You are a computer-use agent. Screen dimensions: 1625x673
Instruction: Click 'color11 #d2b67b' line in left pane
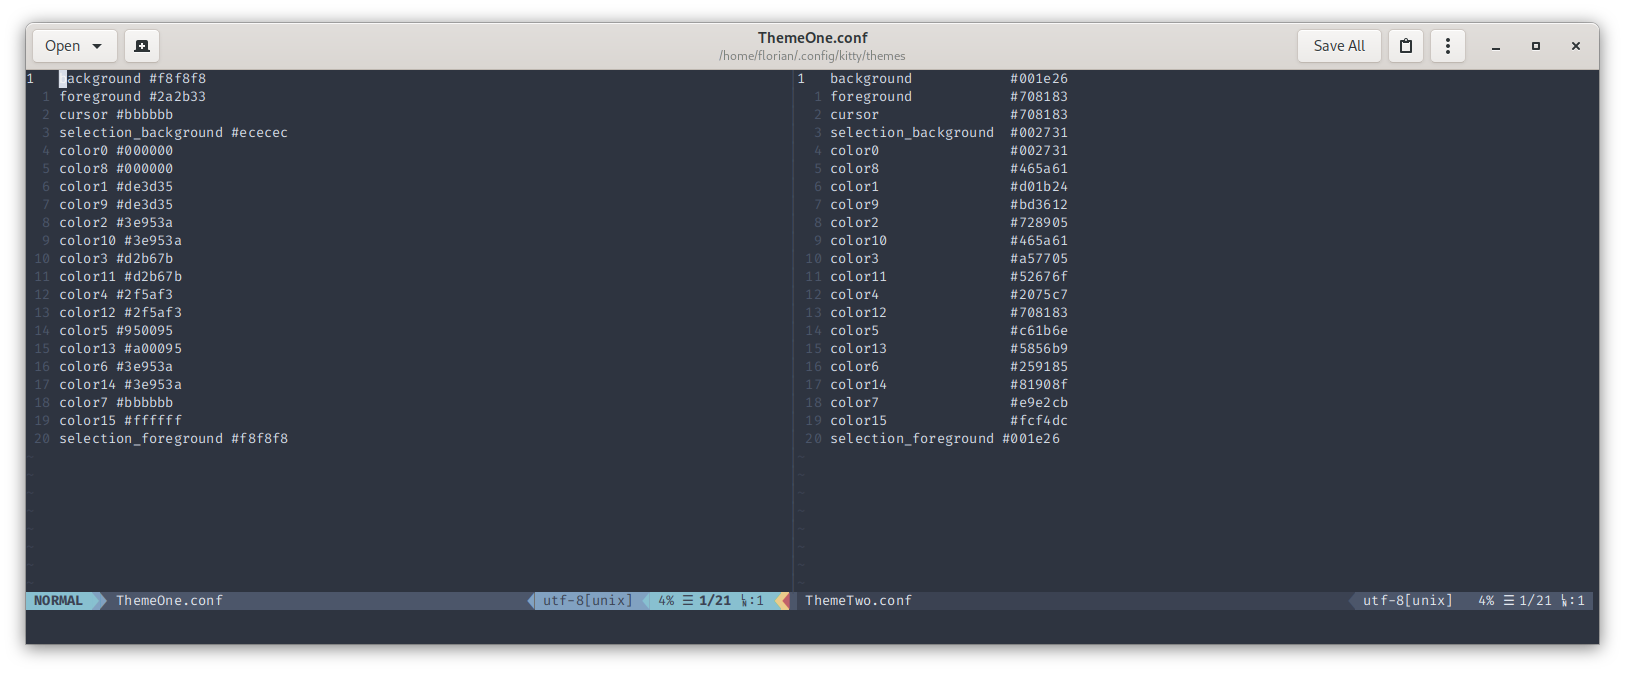[x=120, y=277]
